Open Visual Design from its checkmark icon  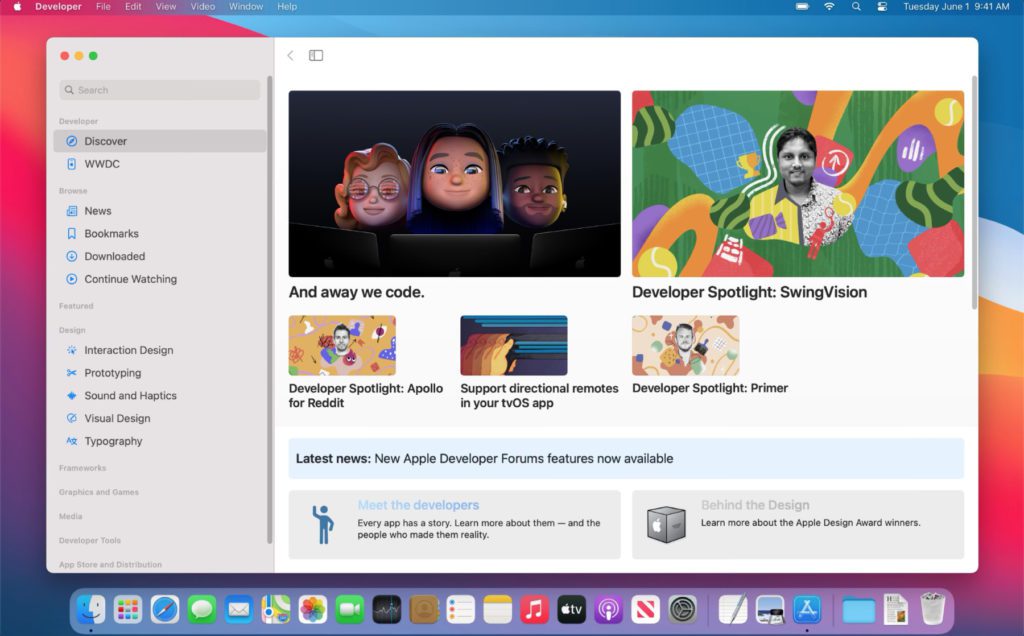tap(72, 418)
